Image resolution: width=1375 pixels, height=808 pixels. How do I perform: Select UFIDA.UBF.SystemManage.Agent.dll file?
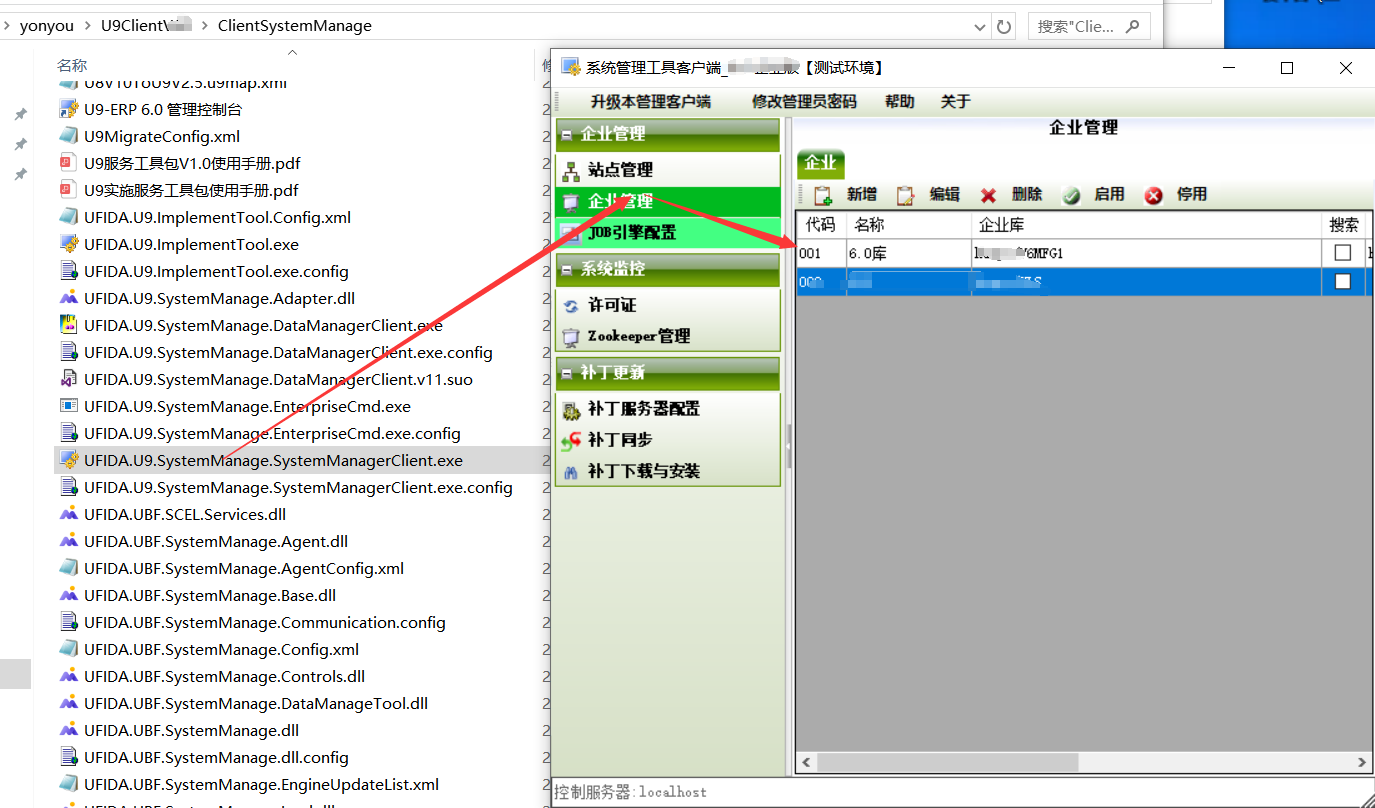216,541
